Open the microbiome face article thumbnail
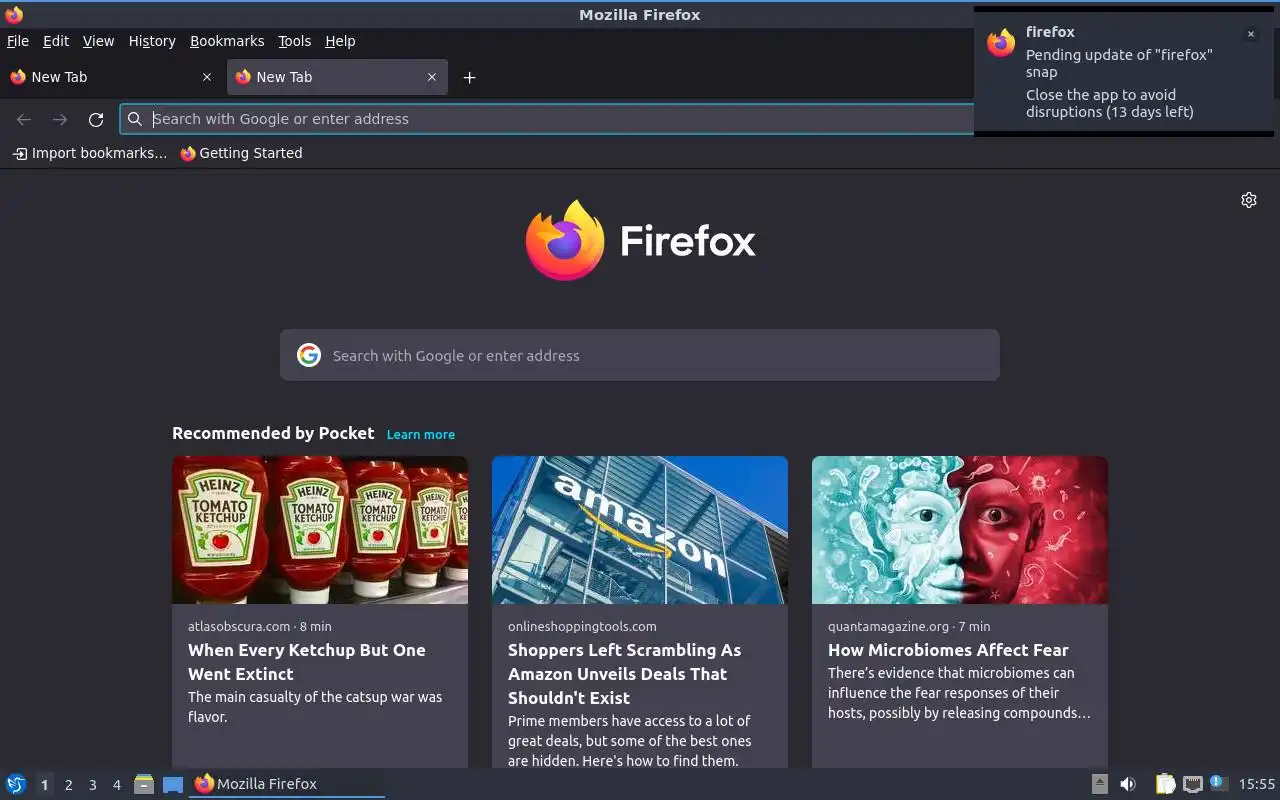This screenshot has width=1280, height=800. pyautogui.click(x=960, y=530)
